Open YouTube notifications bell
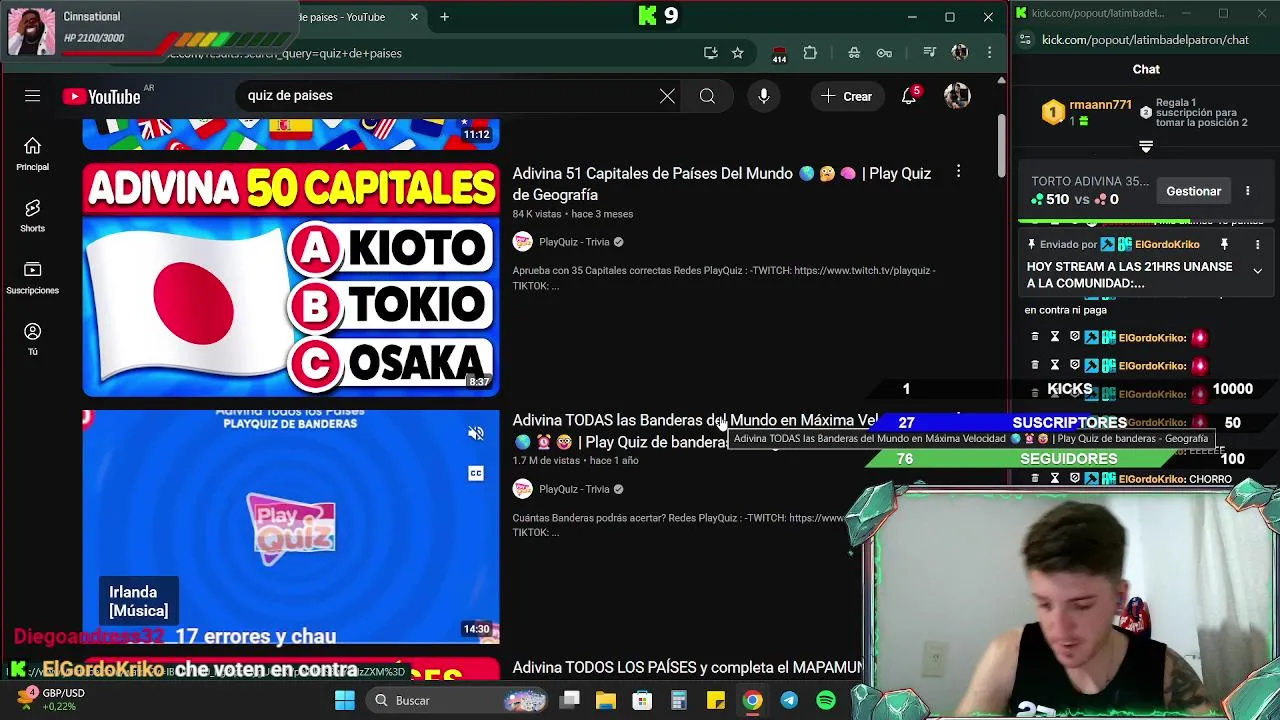 point(909,96)
